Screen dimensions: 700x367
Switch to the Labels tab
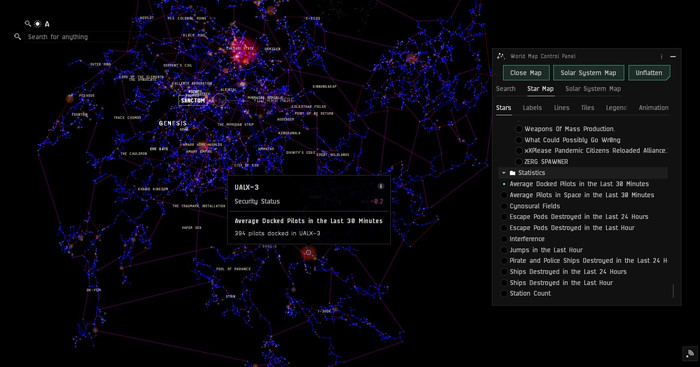532,108
